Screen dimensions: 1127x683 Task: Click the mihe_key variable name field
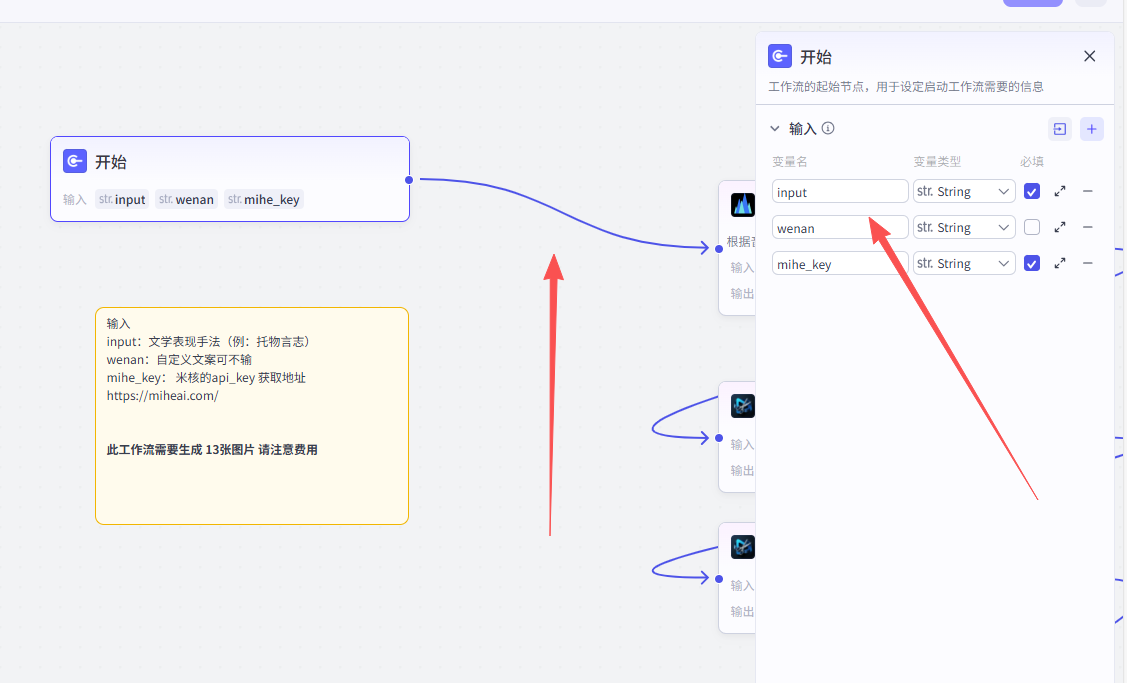click(x=839, y=264)
